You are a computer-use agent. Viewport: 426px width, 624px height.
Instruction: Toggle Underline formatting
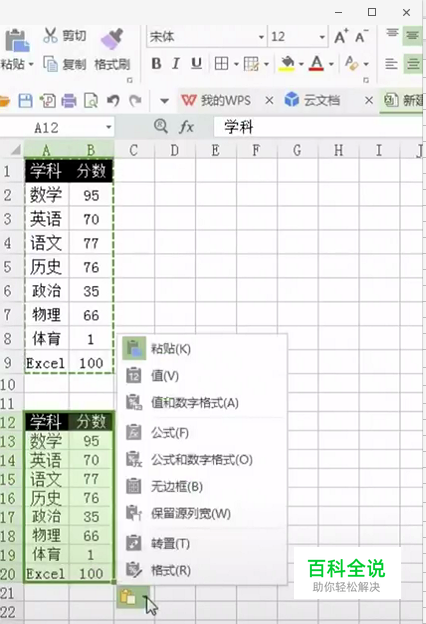pyautogui.click(x=196, y=64)
